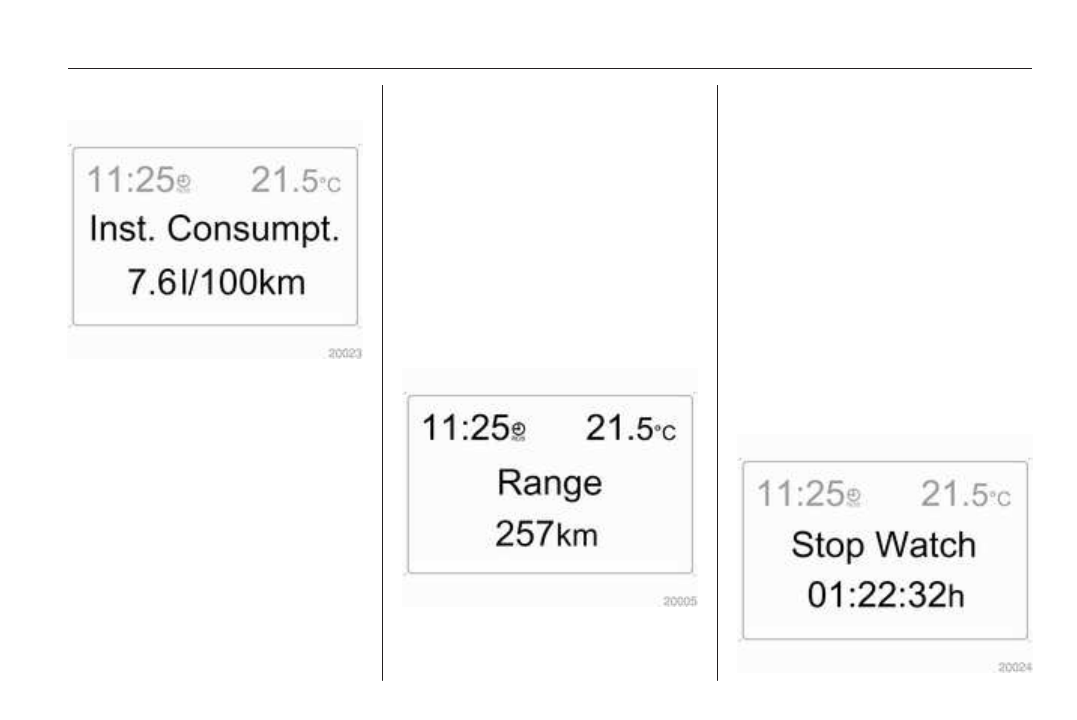Image resolution: width=1077 pixels, height=720 pixels.
Task: Click 21.5°C temperature in Inst. Consumpt. display
Action: tap(295, 180)
